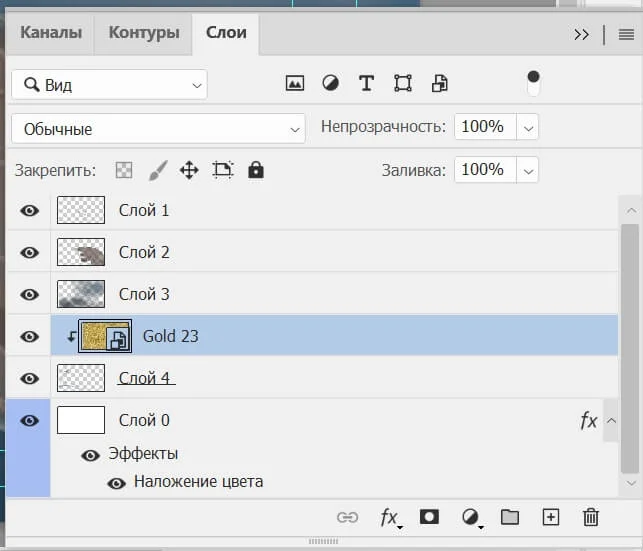Collapse effects list of Слой 0
The image size is (643, 551).
[611, 421]
